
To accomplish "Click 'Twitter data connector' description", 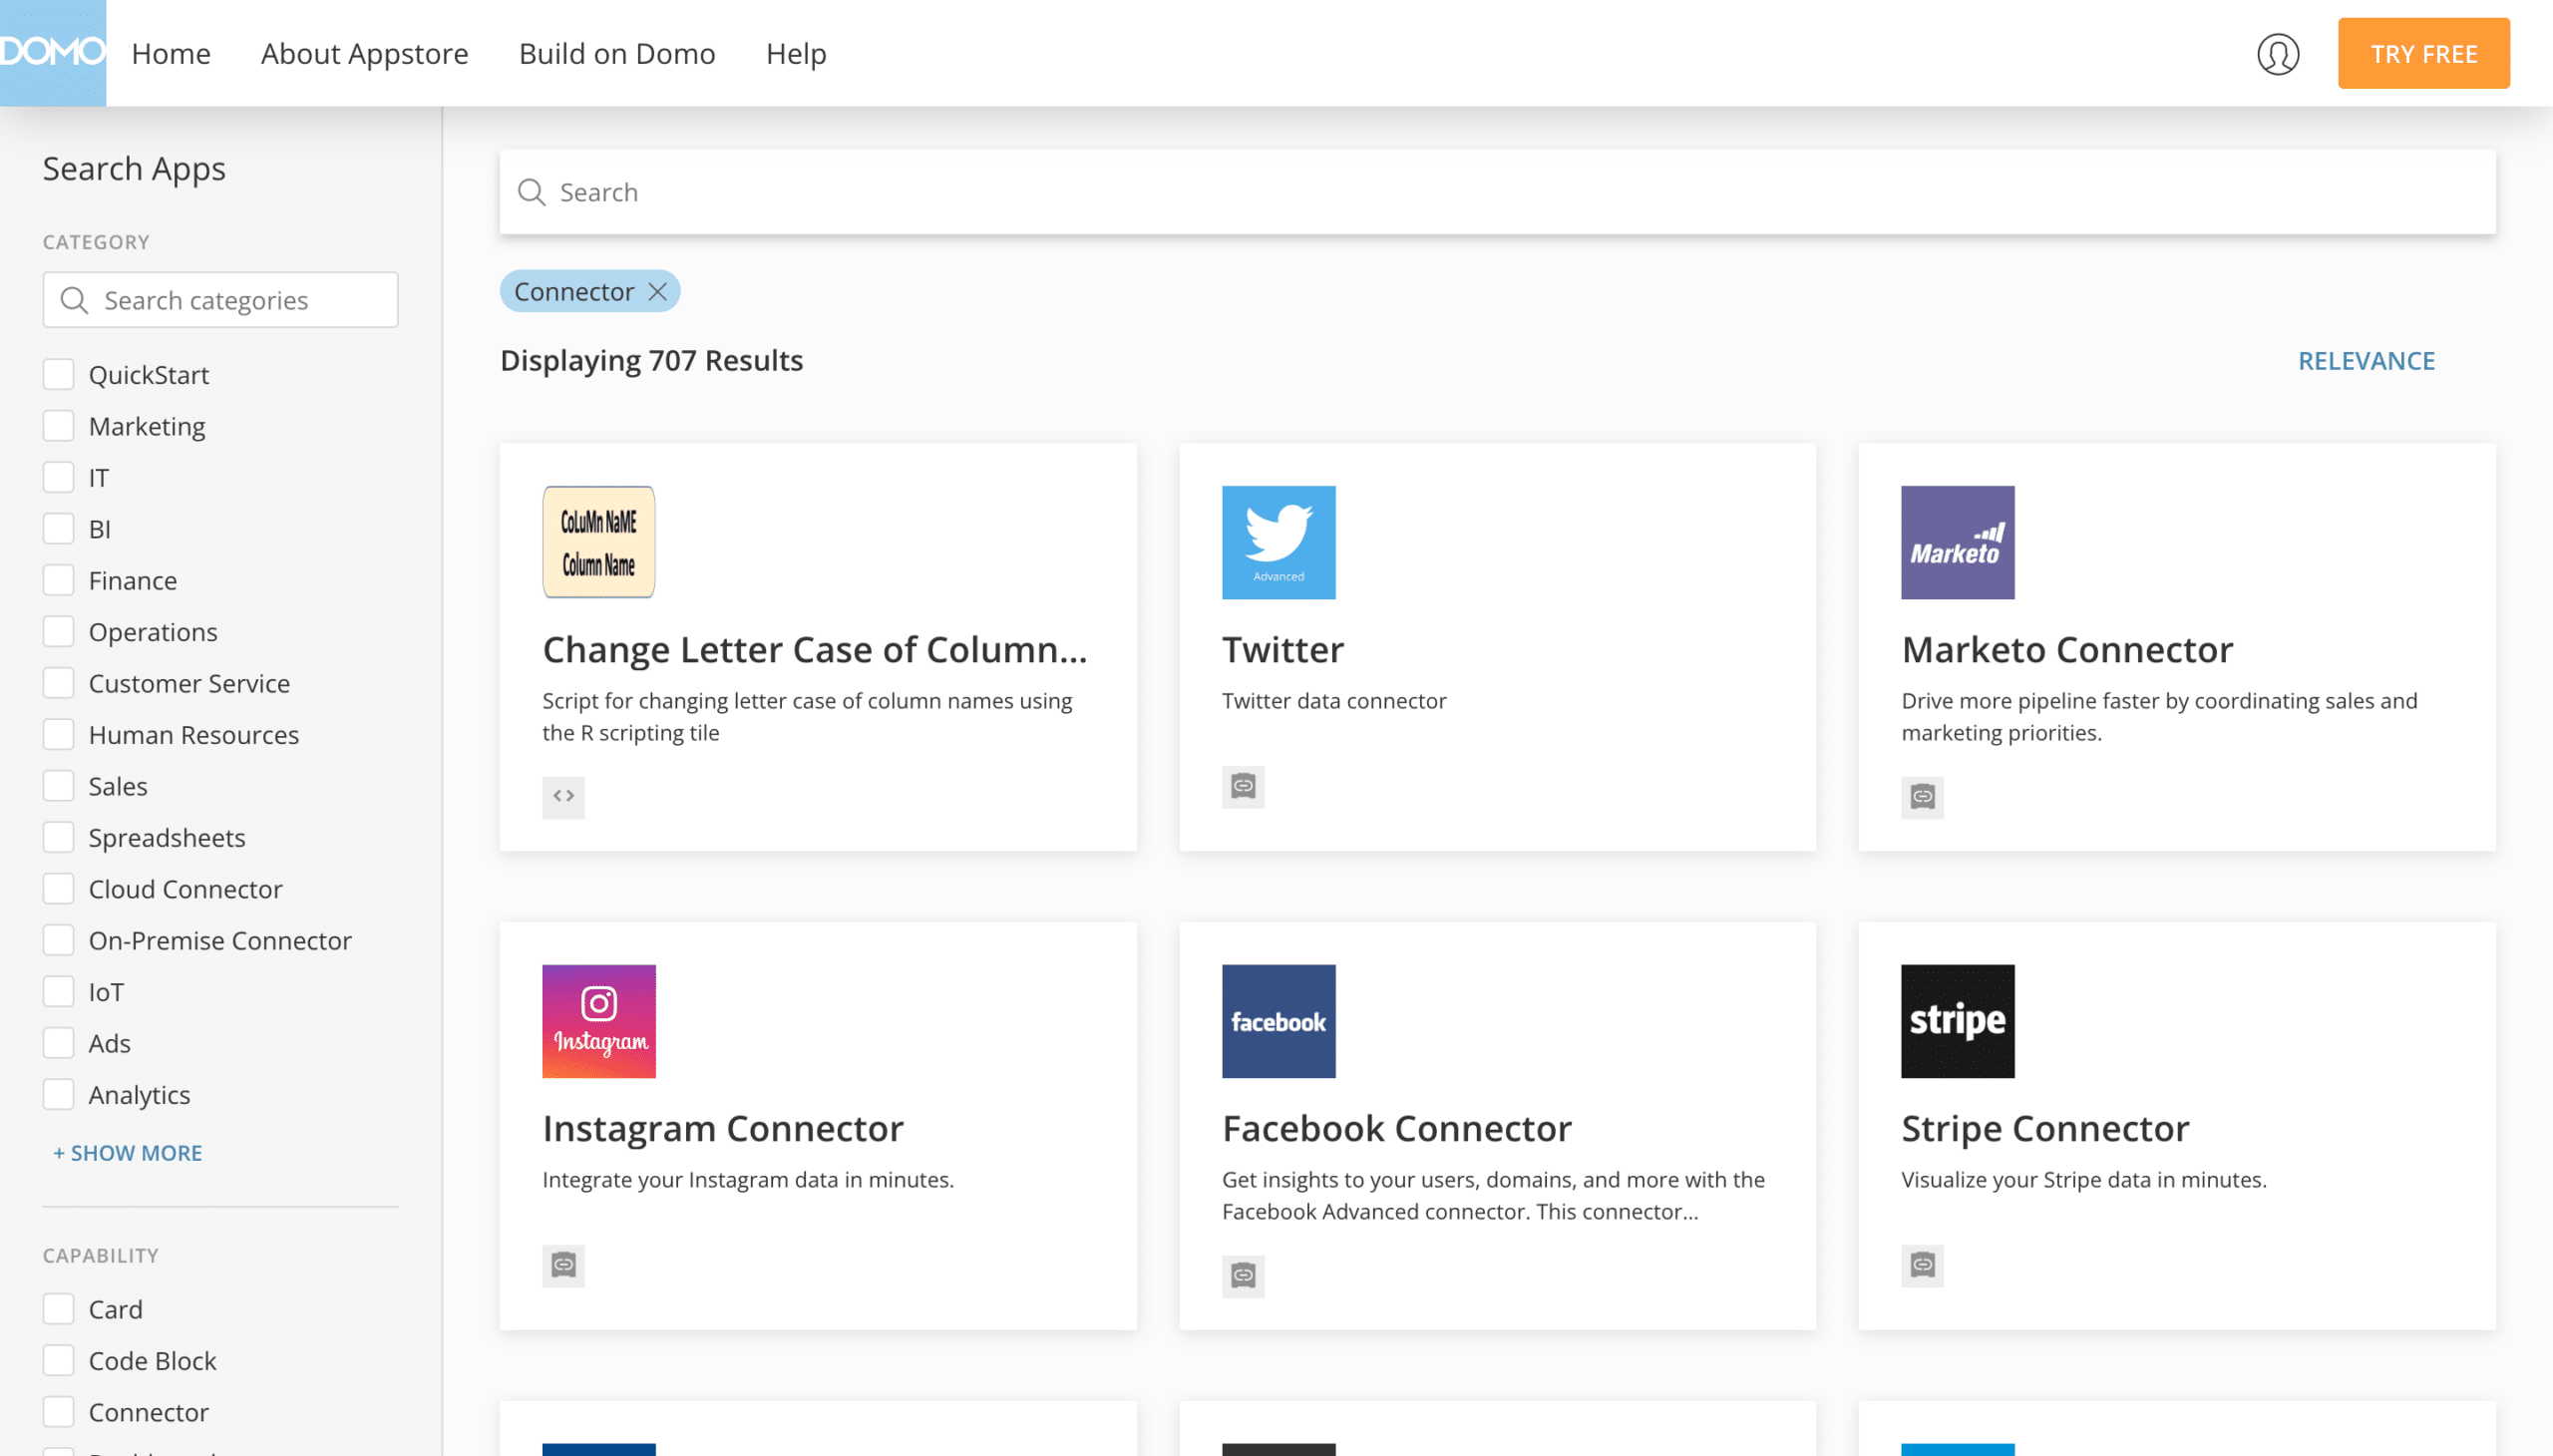I will (1334, 701).
